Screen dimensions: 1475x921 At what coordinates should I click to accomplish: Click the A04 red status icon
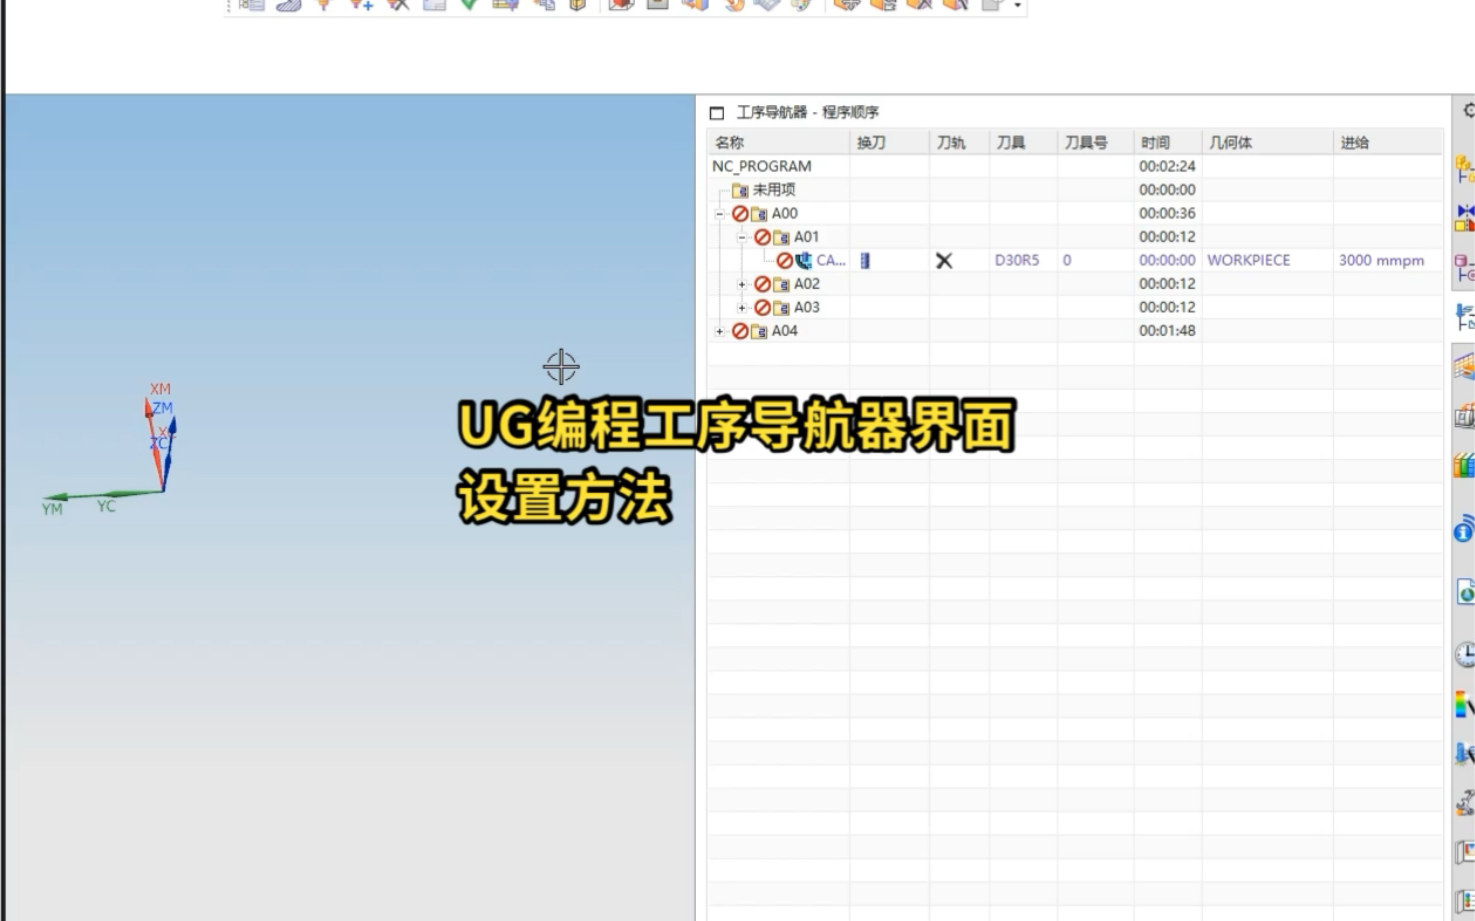click(740, 331)
